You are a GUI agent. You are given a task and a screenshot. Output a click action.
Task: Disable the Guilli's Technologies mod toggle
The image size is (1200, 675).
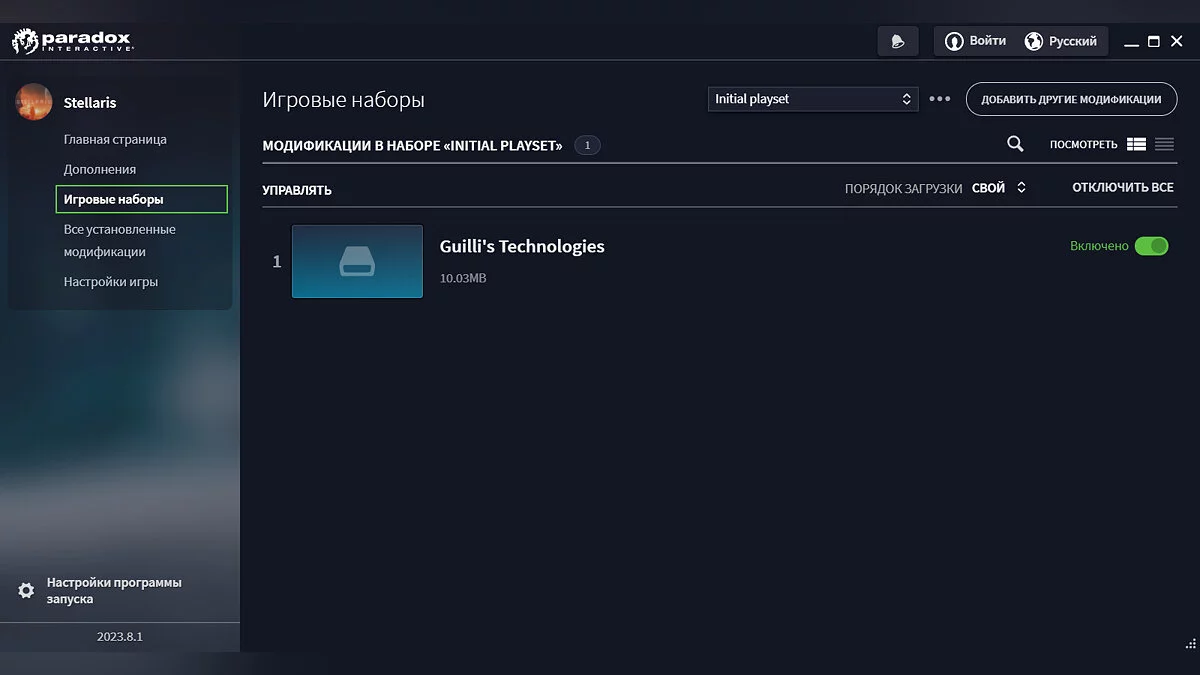(x=1151, y=246)
